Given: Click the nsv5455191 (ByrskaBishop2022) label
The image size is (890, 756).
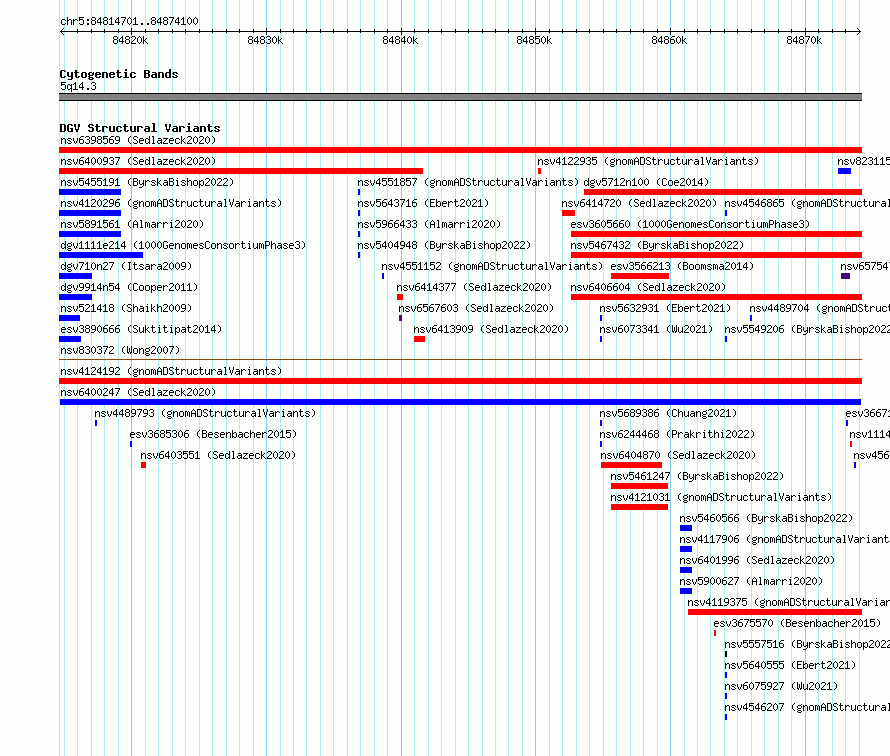Looking at the screenshot, I should [x=147, y=182].
